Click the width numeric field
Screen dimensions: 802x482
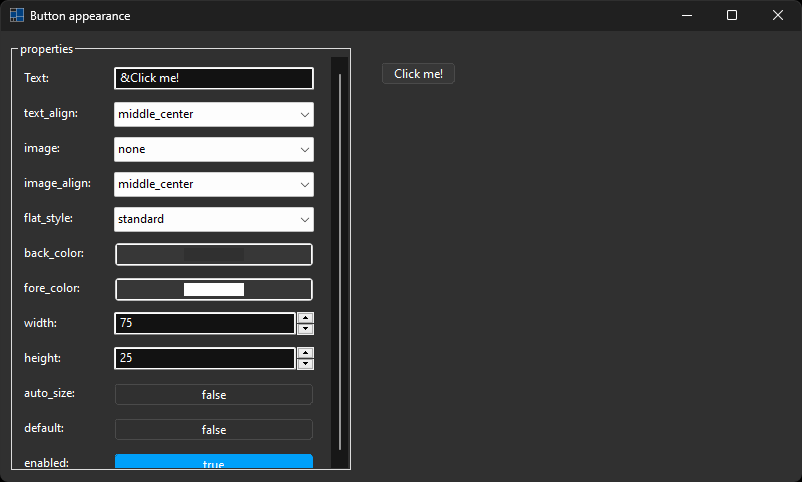coord(205,323)
